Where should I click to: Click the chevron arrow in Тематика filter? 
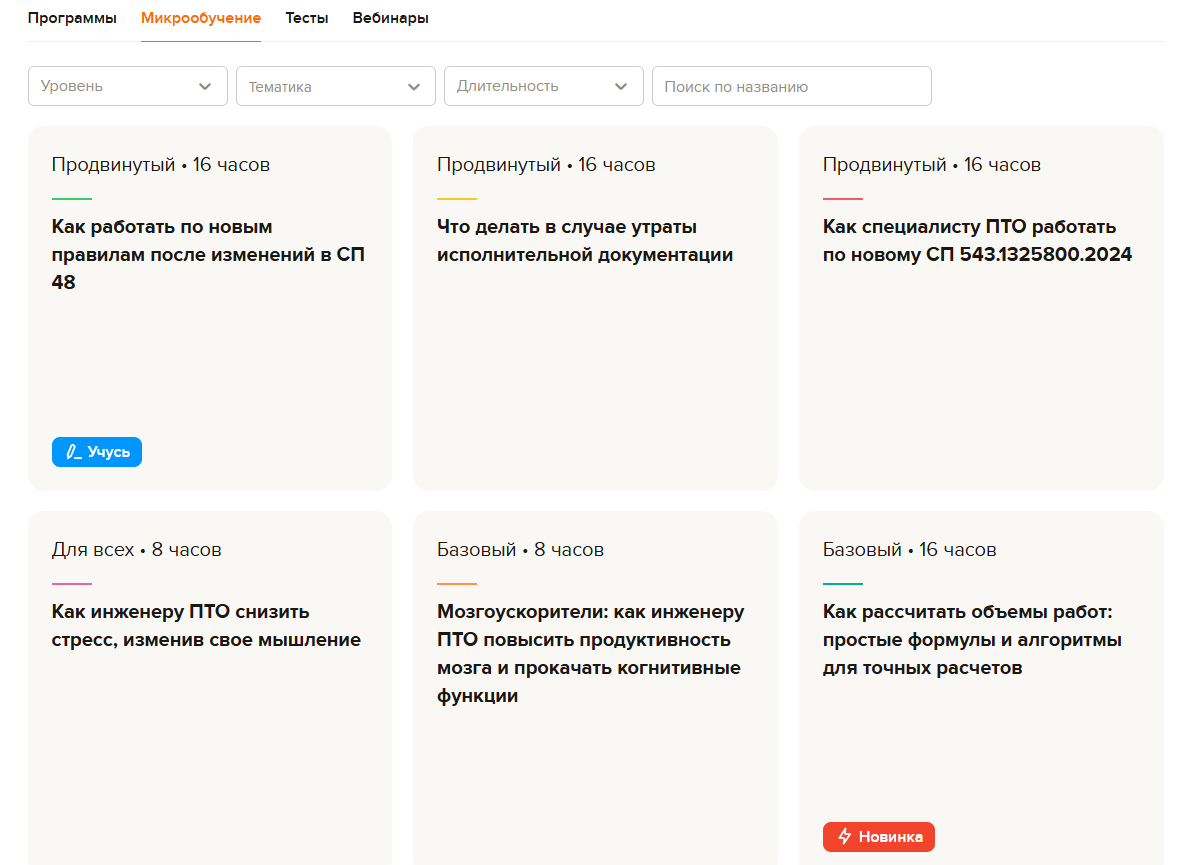pyautogui.click(x=414, y=87)
